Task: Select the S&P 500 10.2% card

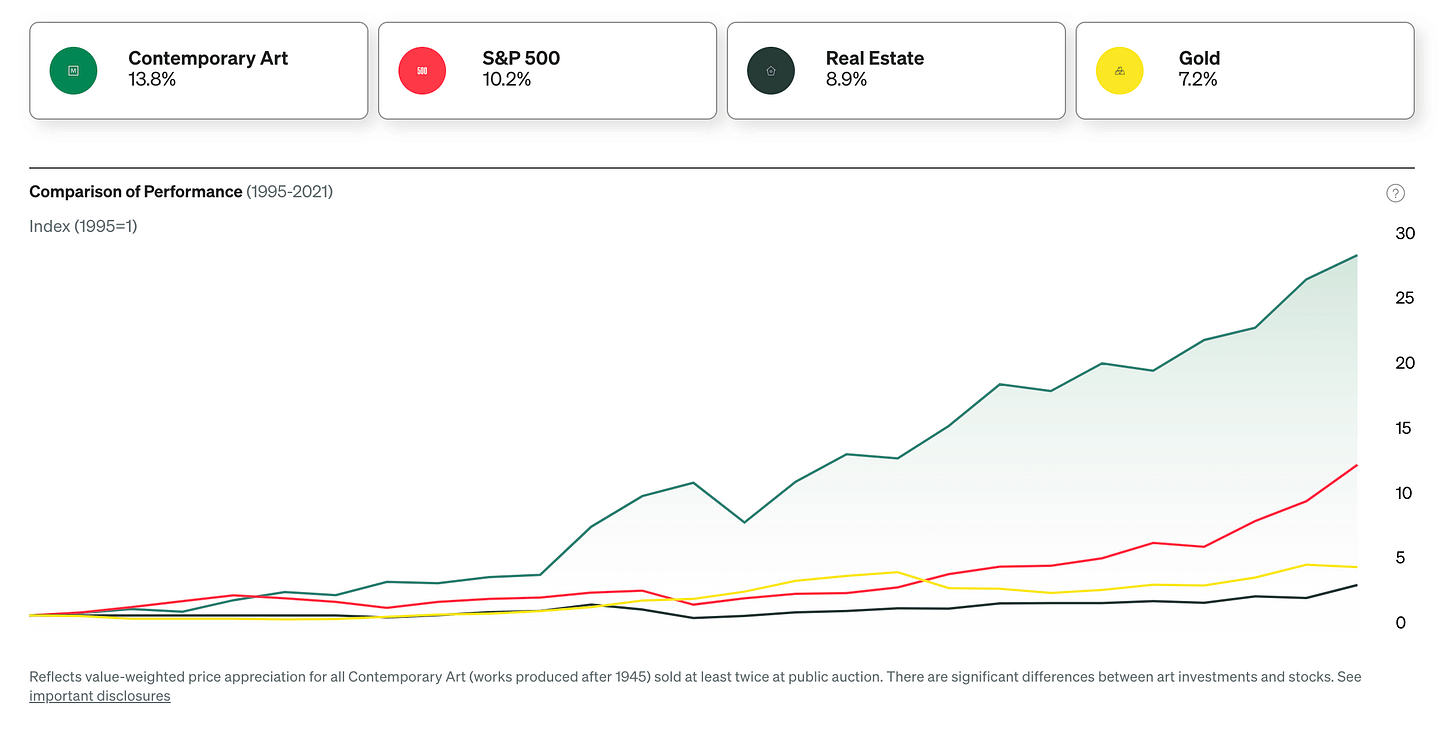Action: 548,71
